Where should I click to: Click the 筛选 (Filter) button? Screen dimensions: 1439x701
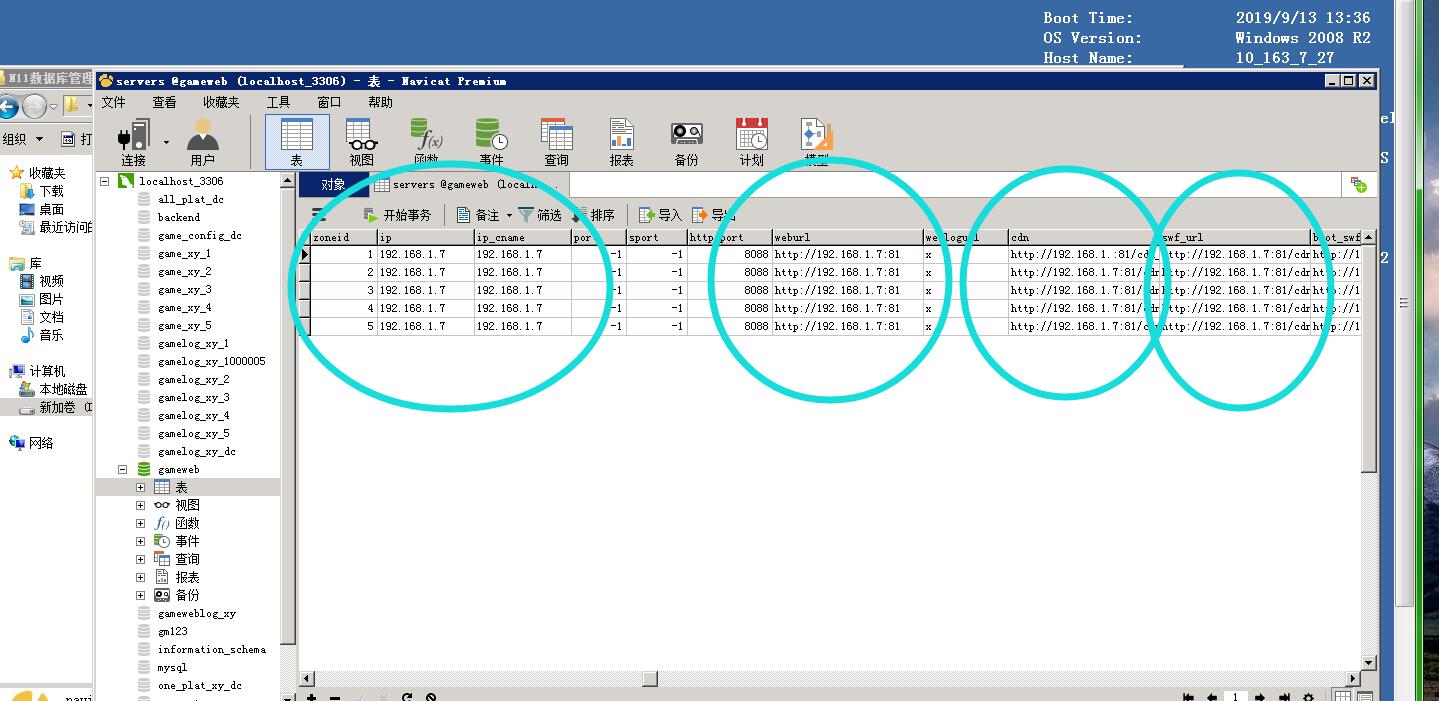click(540, 215)
